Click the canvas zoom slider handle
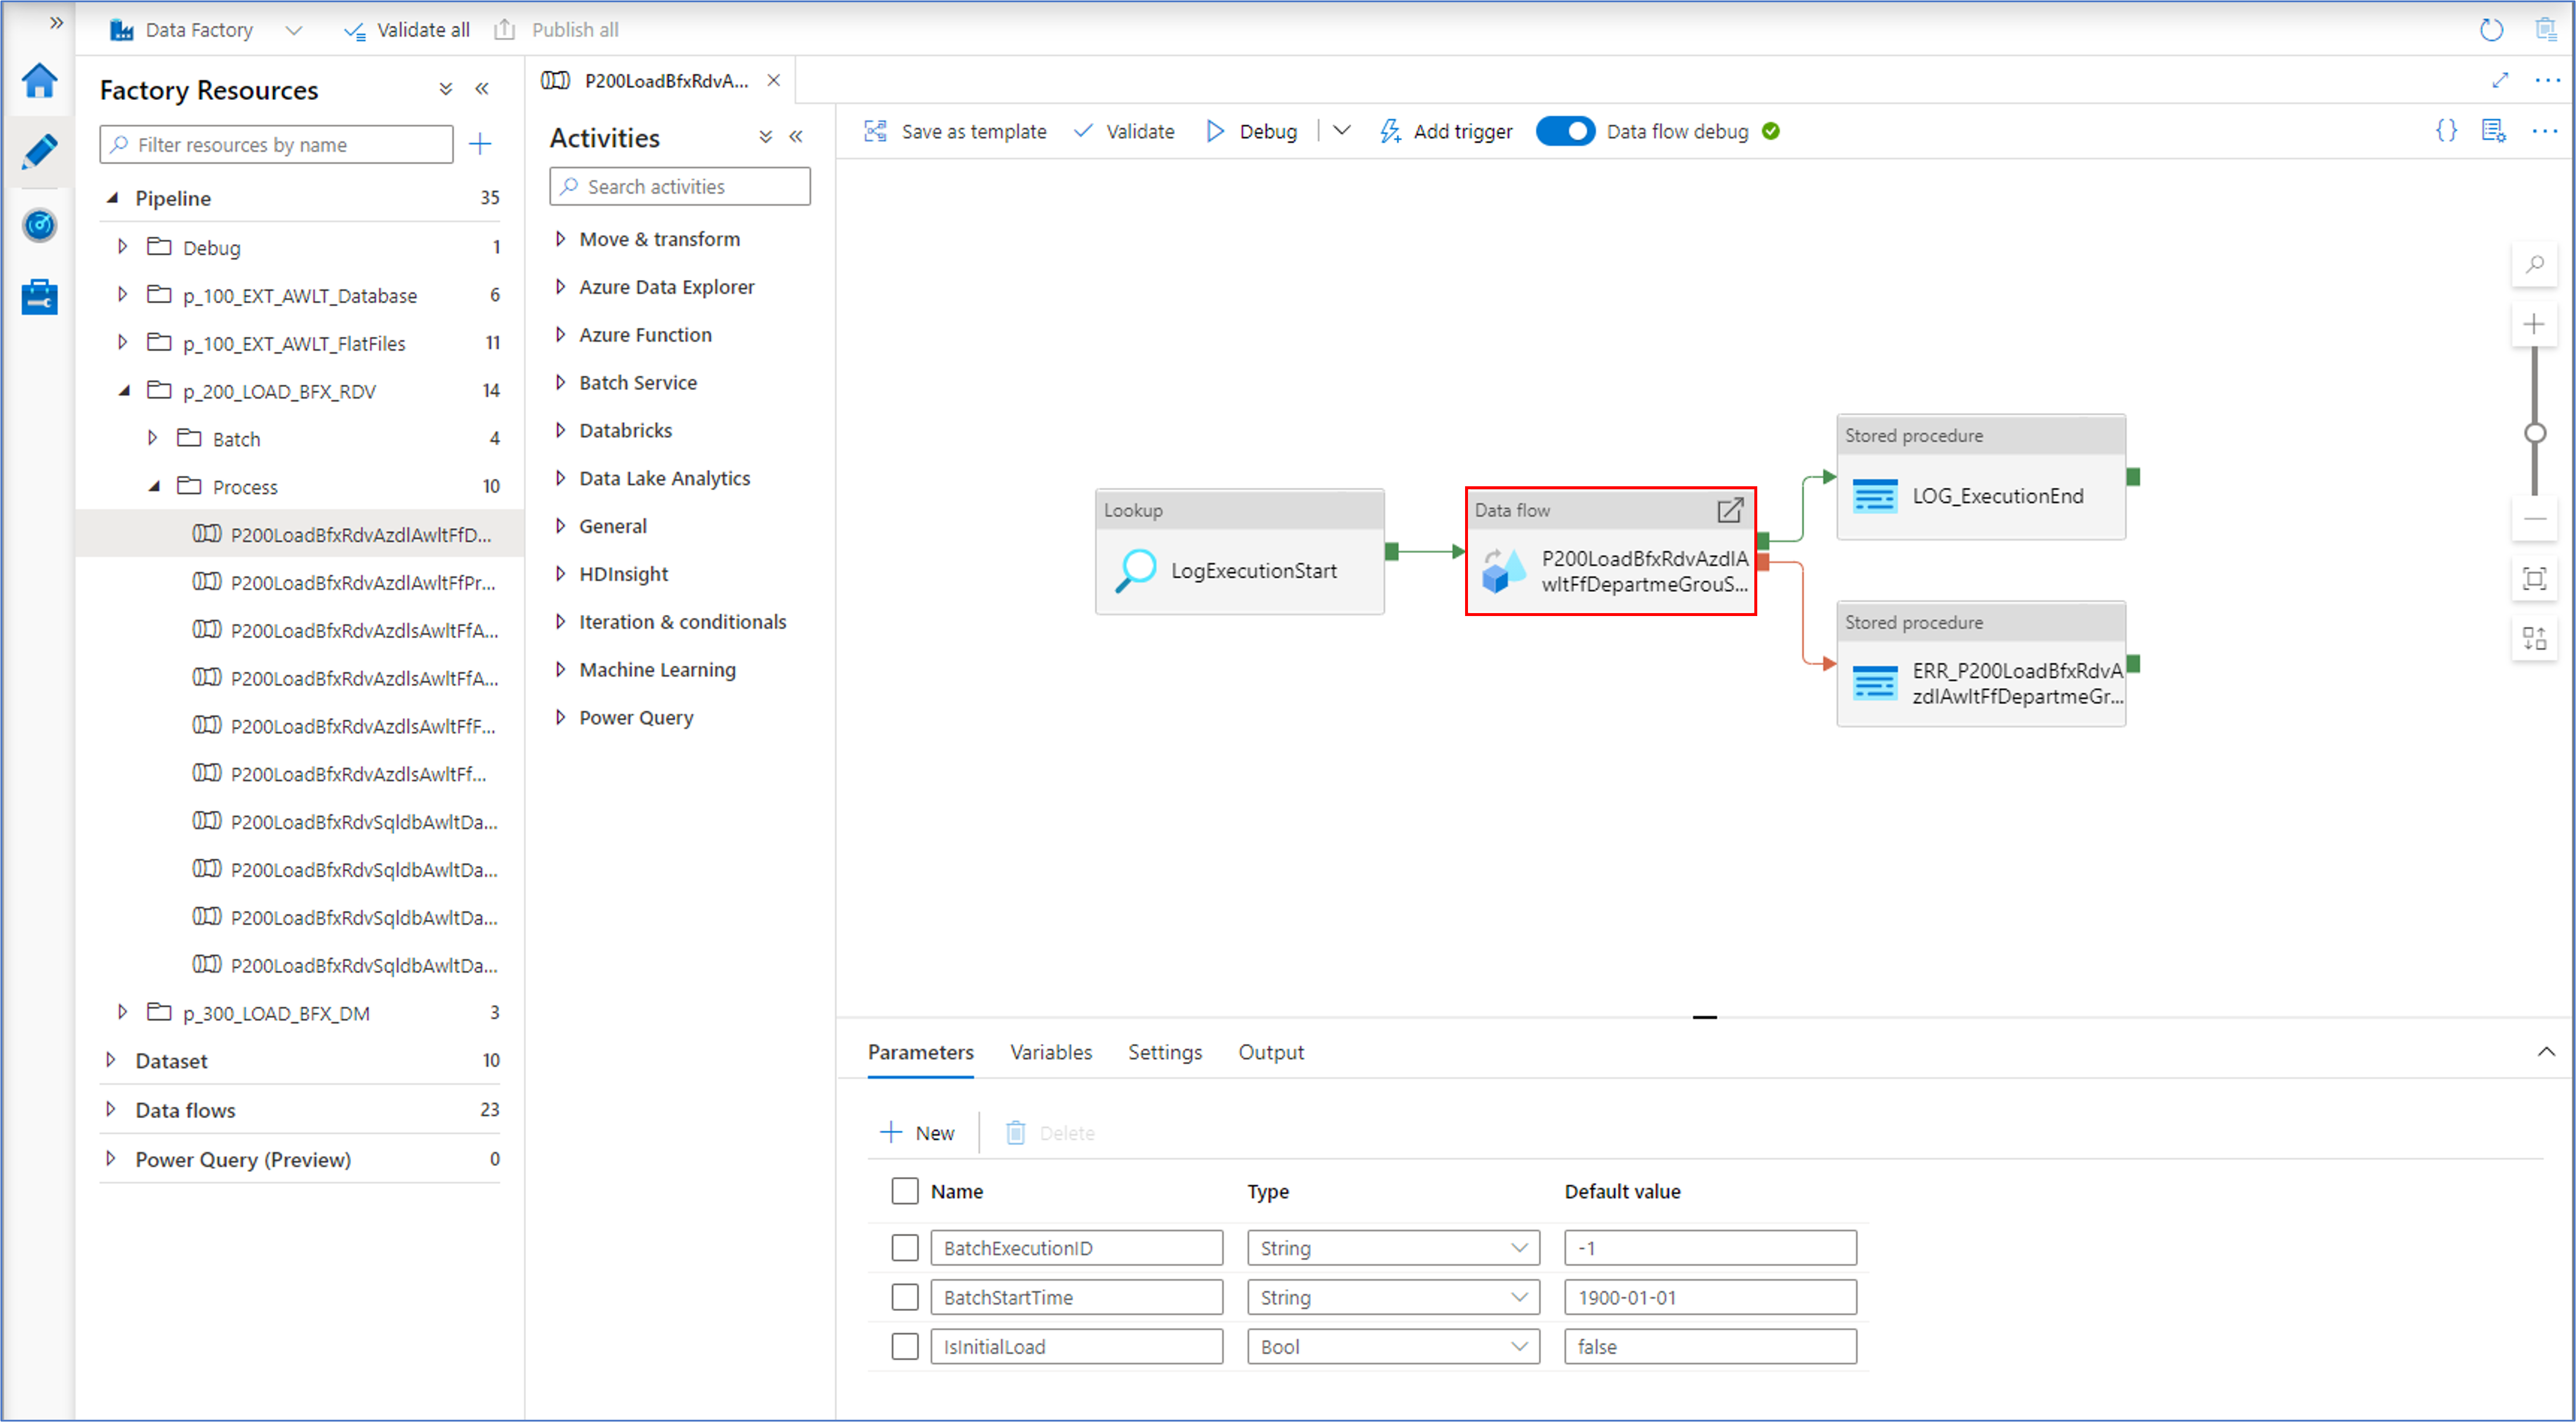2576x1422 pixels. [x=2534, y=433]
